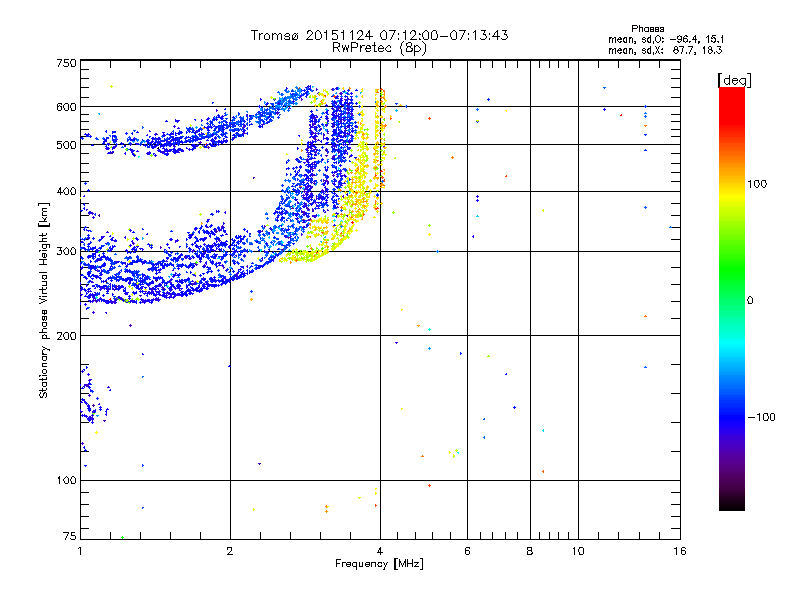This screenshot has width=800, height=600.
Task: Click the '400' height tick label
Action: click(66, 192)
